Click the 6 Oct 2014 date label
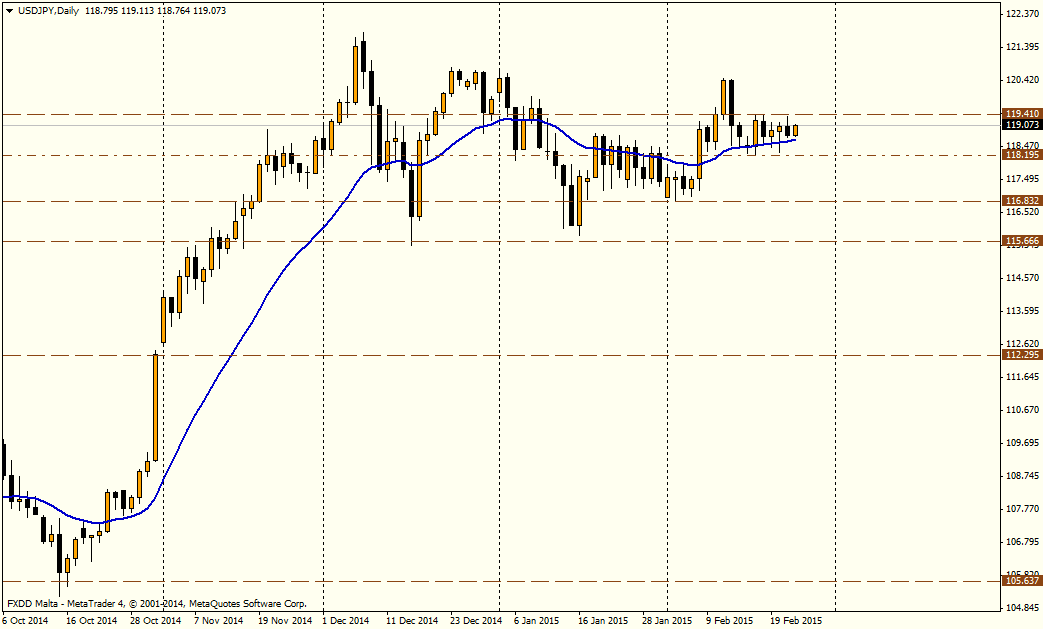Viewport: 1043px width, 629px height. [25, 620]
